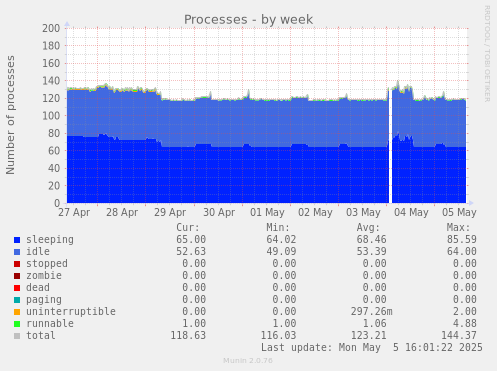Click the graph title 'Processes - by week'
The width and height of the screenshot is (497, 371).
point(248,19)
